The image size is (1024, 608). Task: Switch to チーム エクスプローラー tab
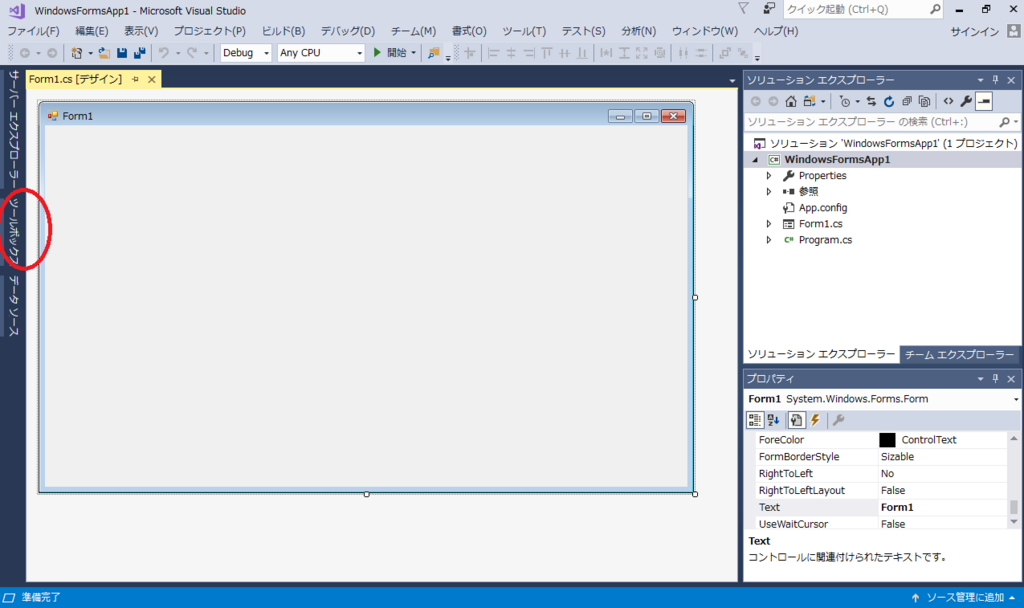(x=959, y=355)
